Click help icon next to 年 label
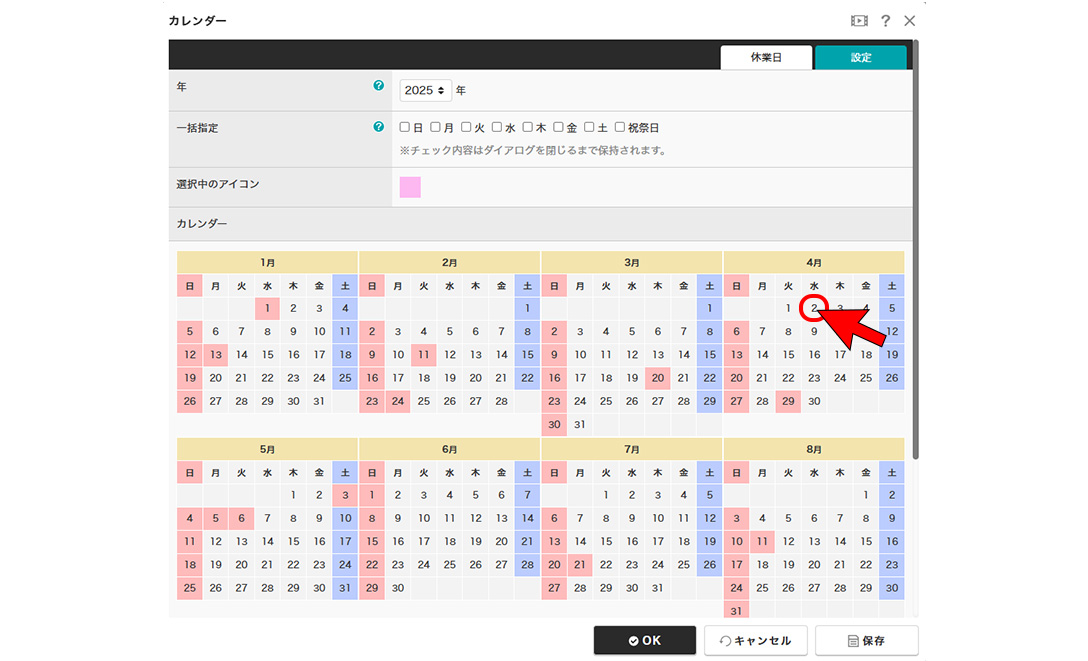 coord(378,86)
